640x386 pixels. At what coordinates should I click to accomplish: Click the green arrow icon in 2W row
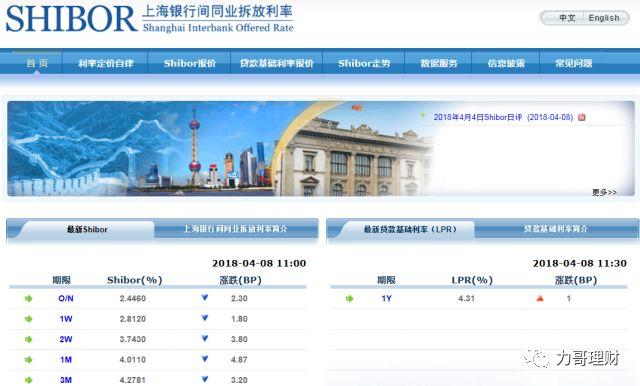pos(28,339)
